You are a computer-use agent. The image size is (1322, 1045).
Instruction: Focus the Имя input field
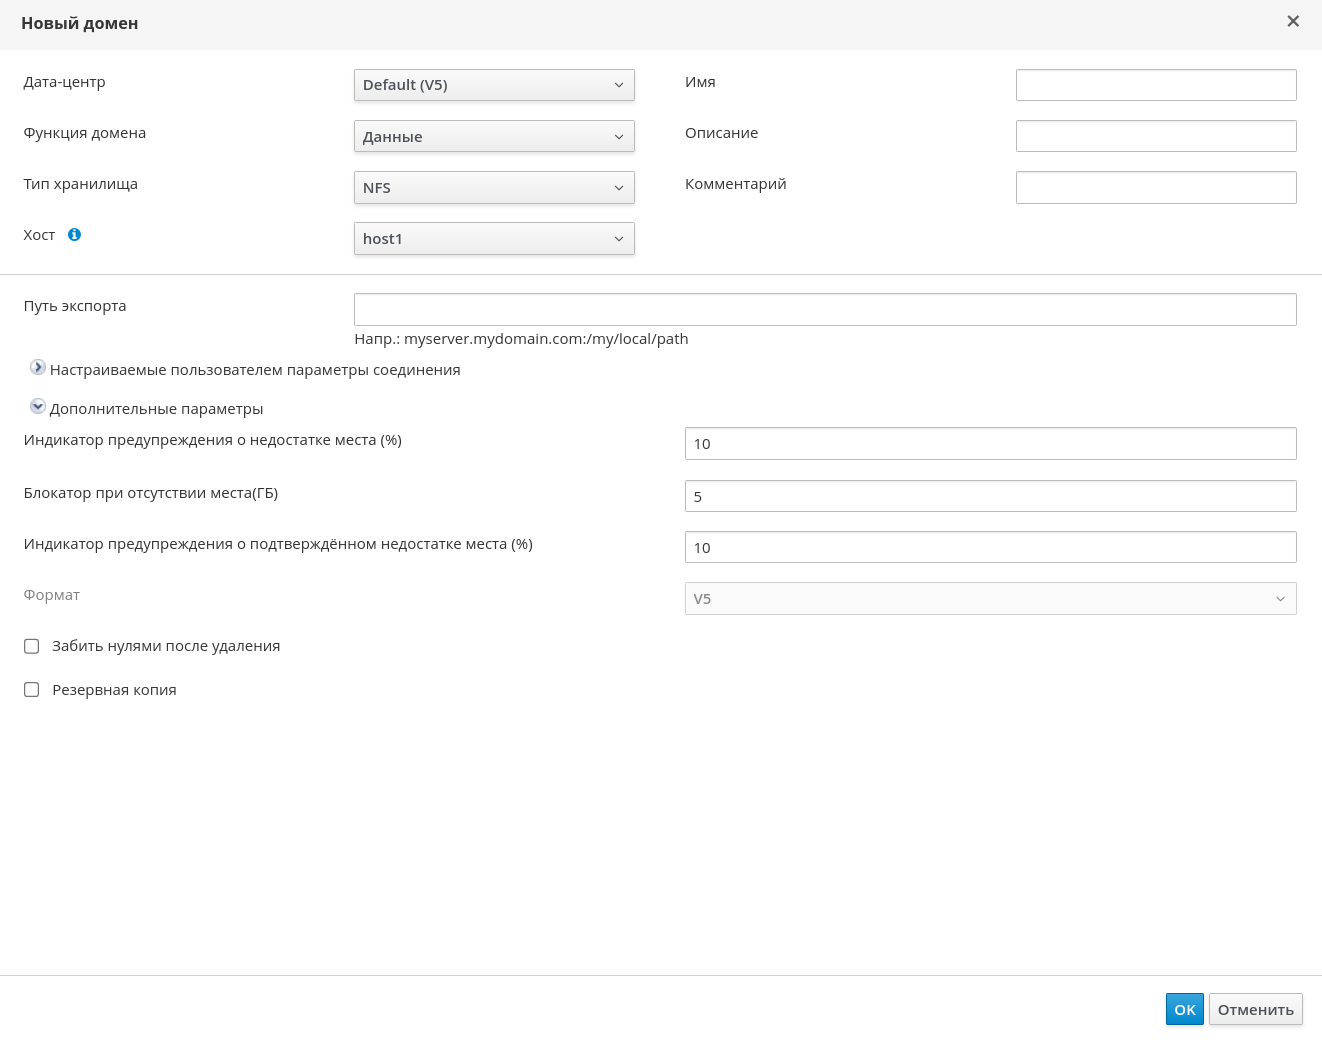point(1156,85)
